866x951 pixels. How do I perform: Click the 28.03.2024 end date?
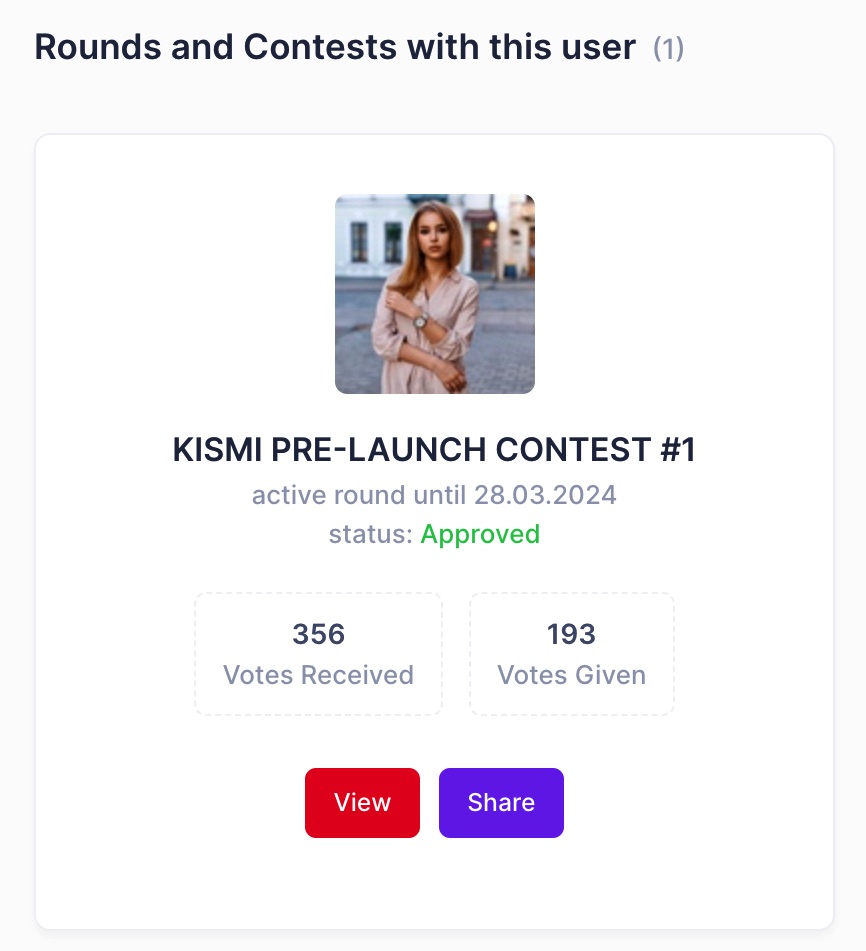pyautogui.click(x=545, y=495)
